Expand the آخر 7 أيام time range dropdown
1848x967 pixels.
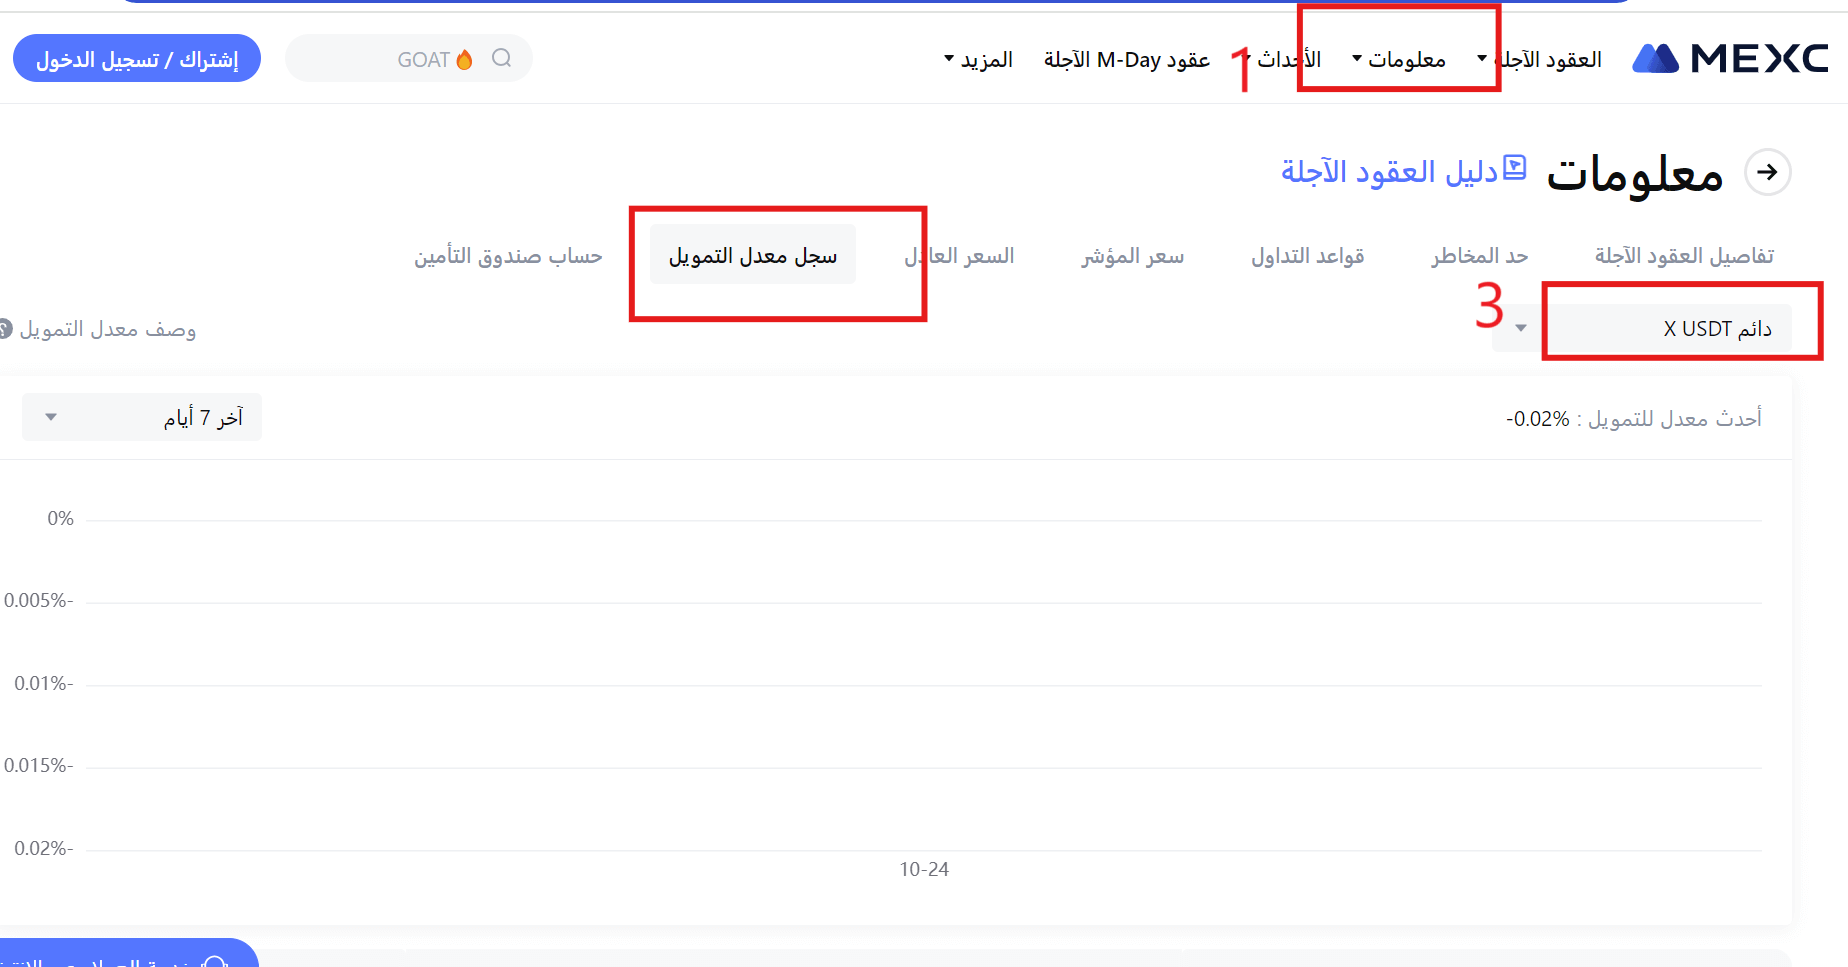click(142, 417)
